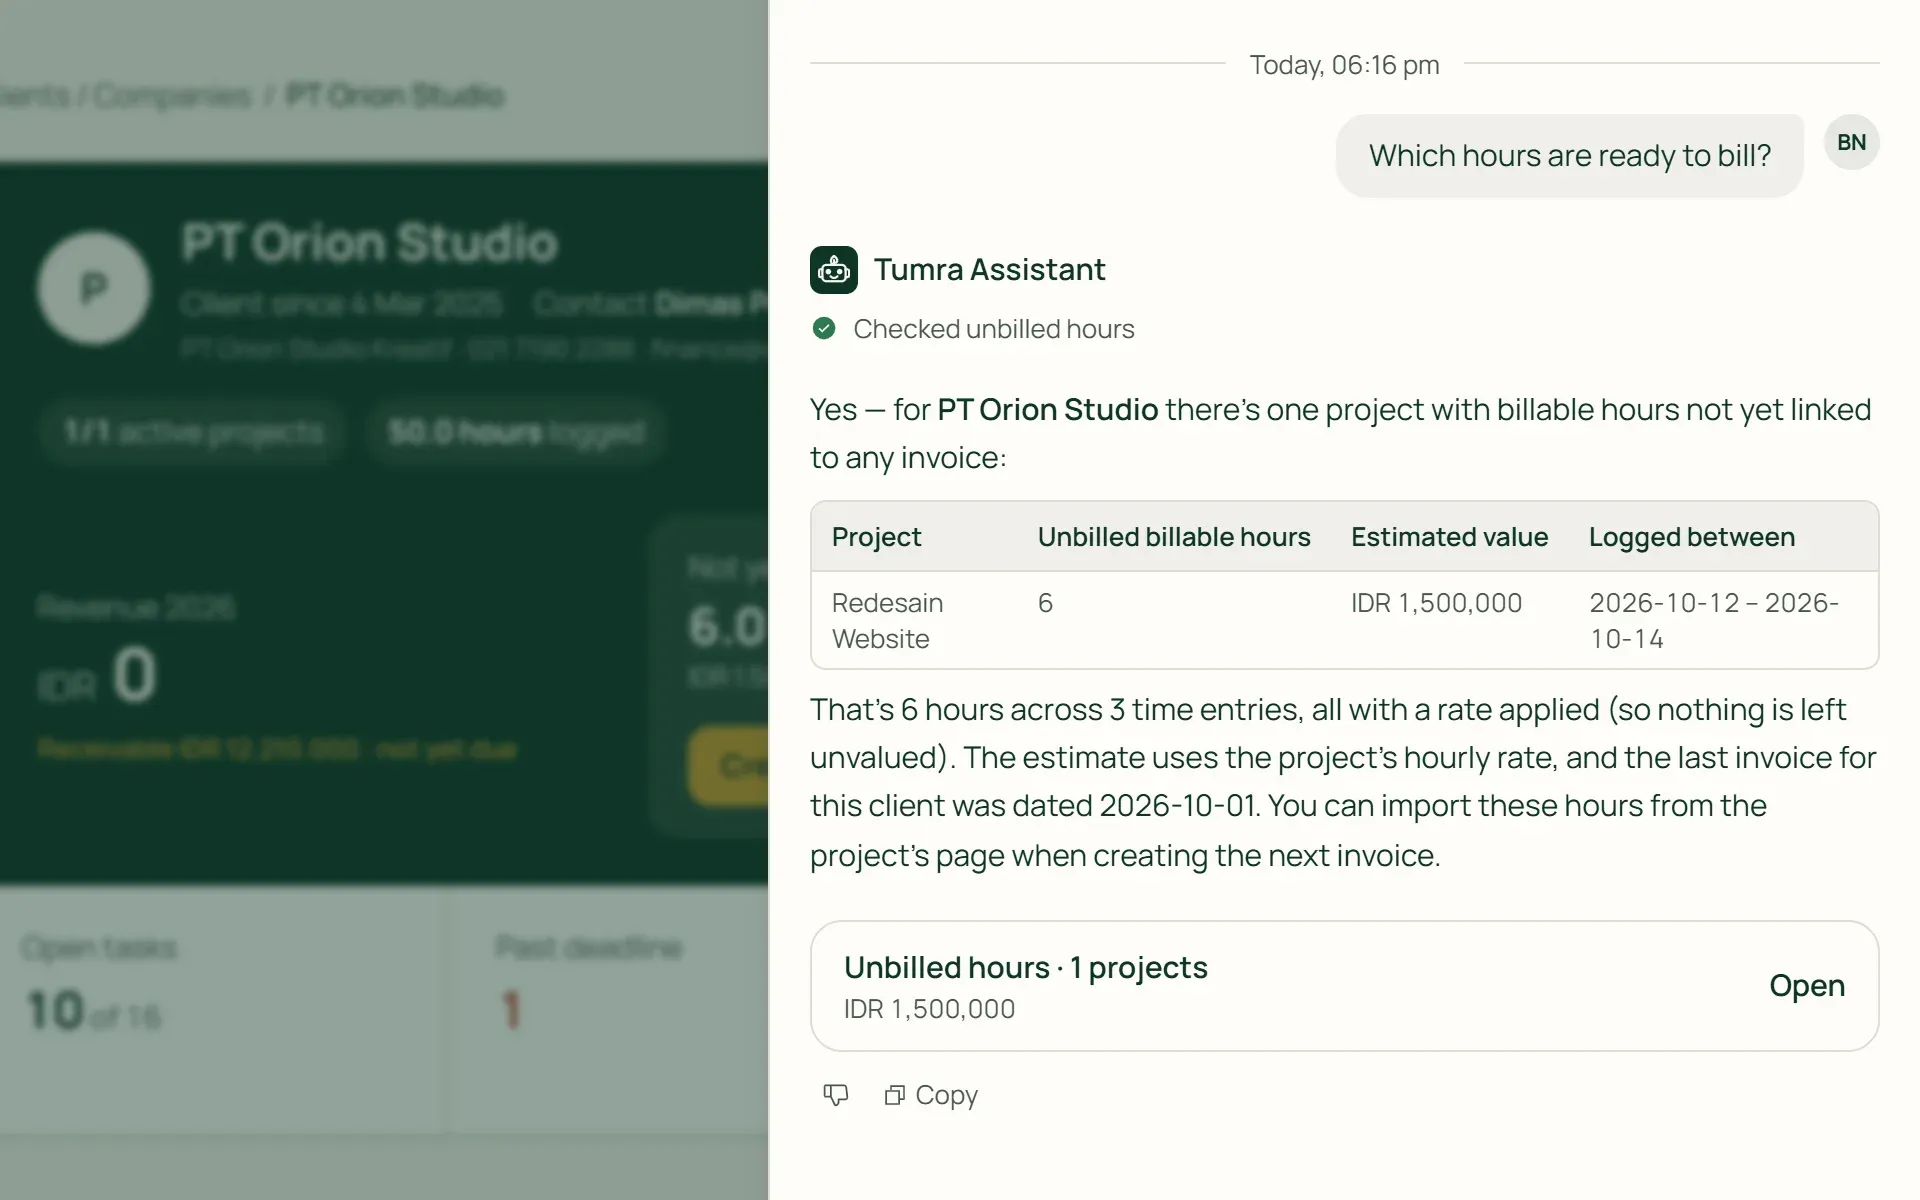Click the PT Orion Studio breadcrumb in the background page
This screenshot has height=1200, width=1920.
tap(394, 96)
